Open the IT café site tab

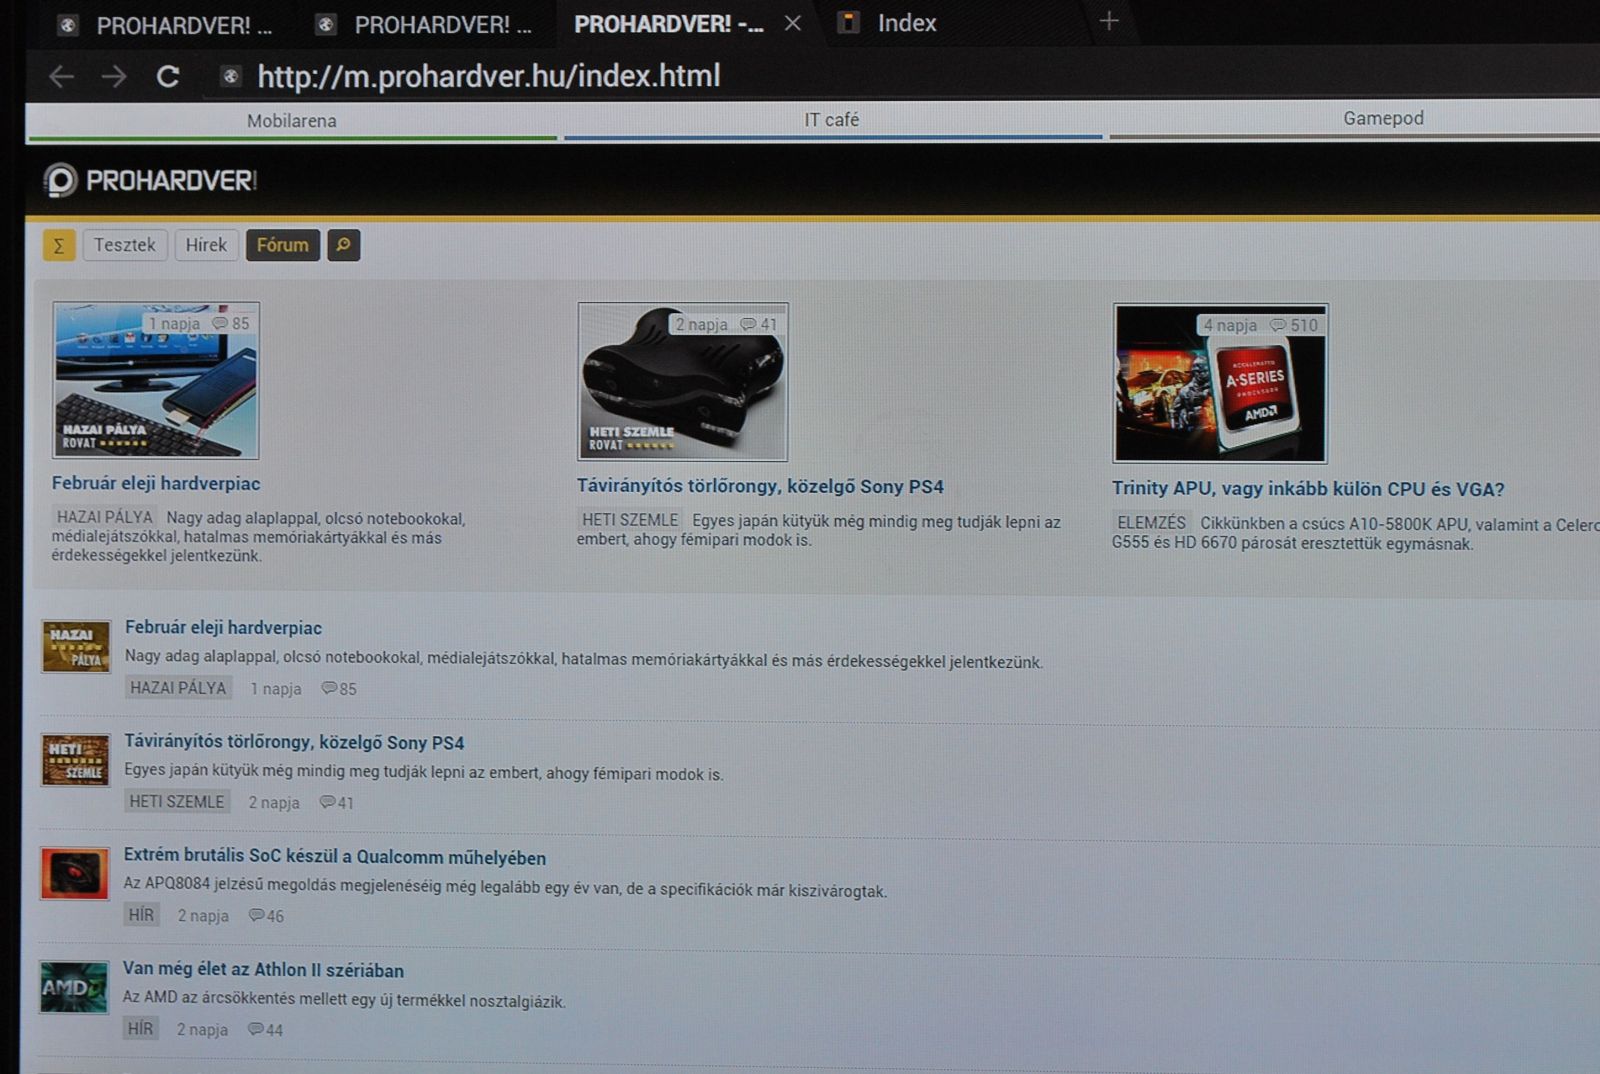tap(832, 120)
